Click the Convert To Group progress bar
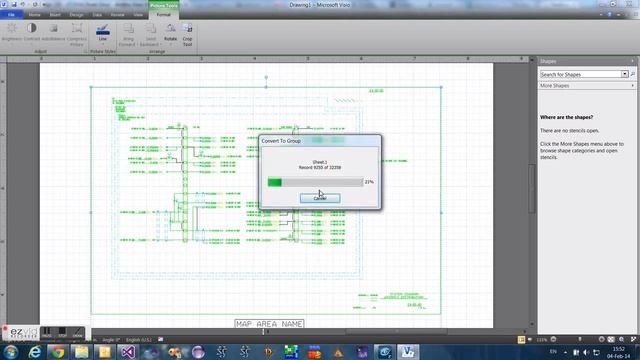Image resolution: width=640 pixels, height=360 pixels. (315, 182)
